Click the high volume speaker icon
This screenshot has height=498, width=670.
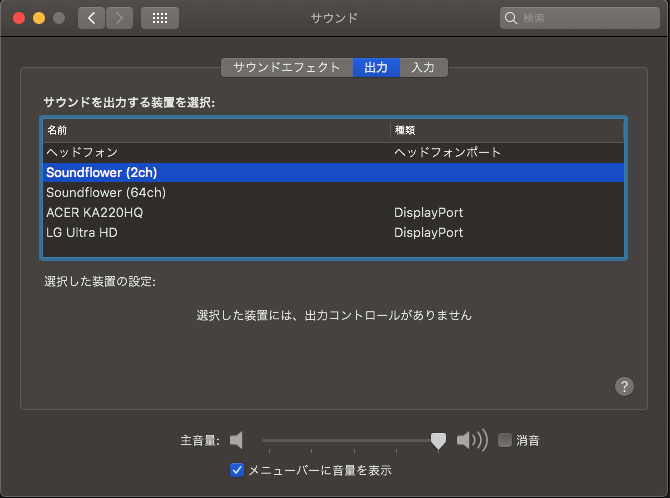tap(471, 440)
